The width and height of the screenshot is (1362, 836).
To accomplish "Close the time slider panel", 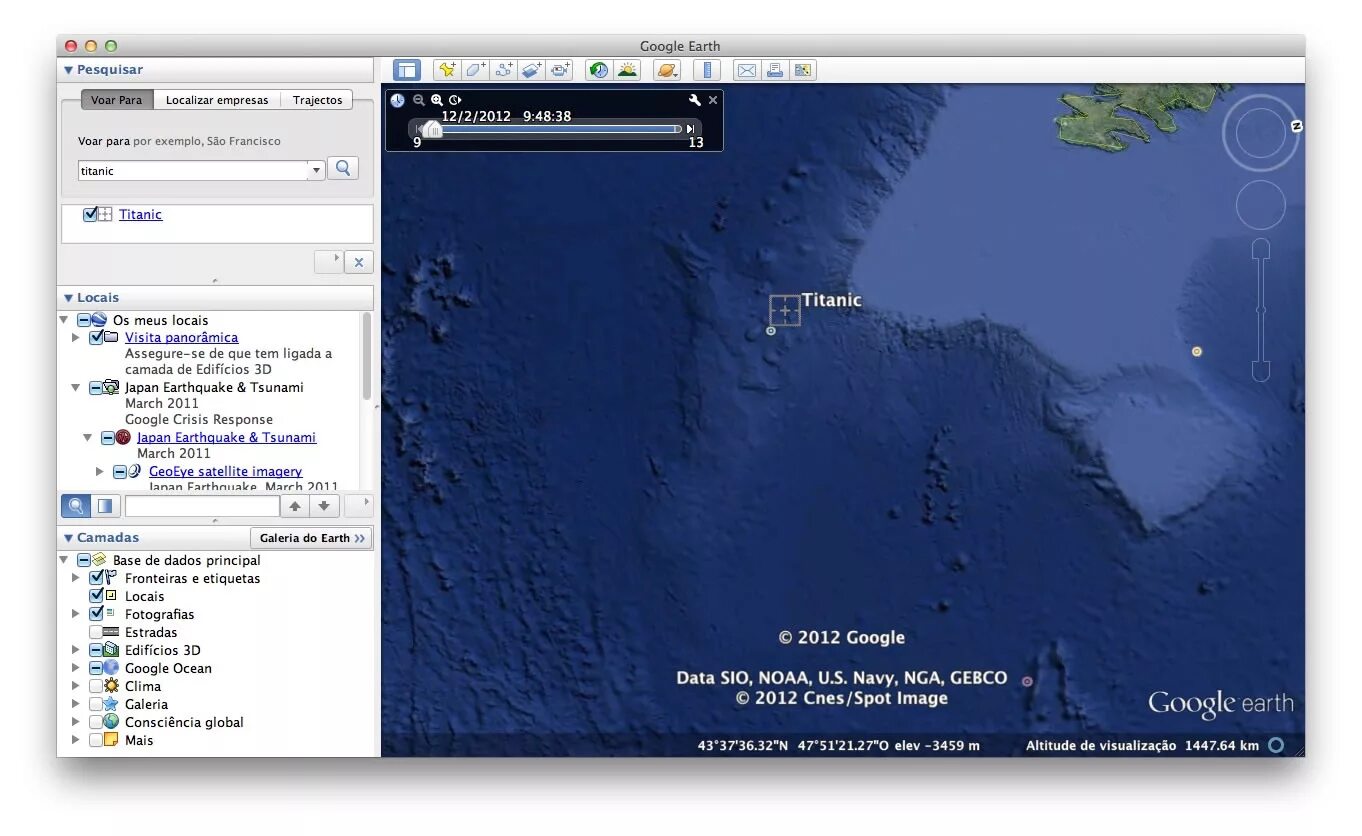I will click(x=713, y=100).
